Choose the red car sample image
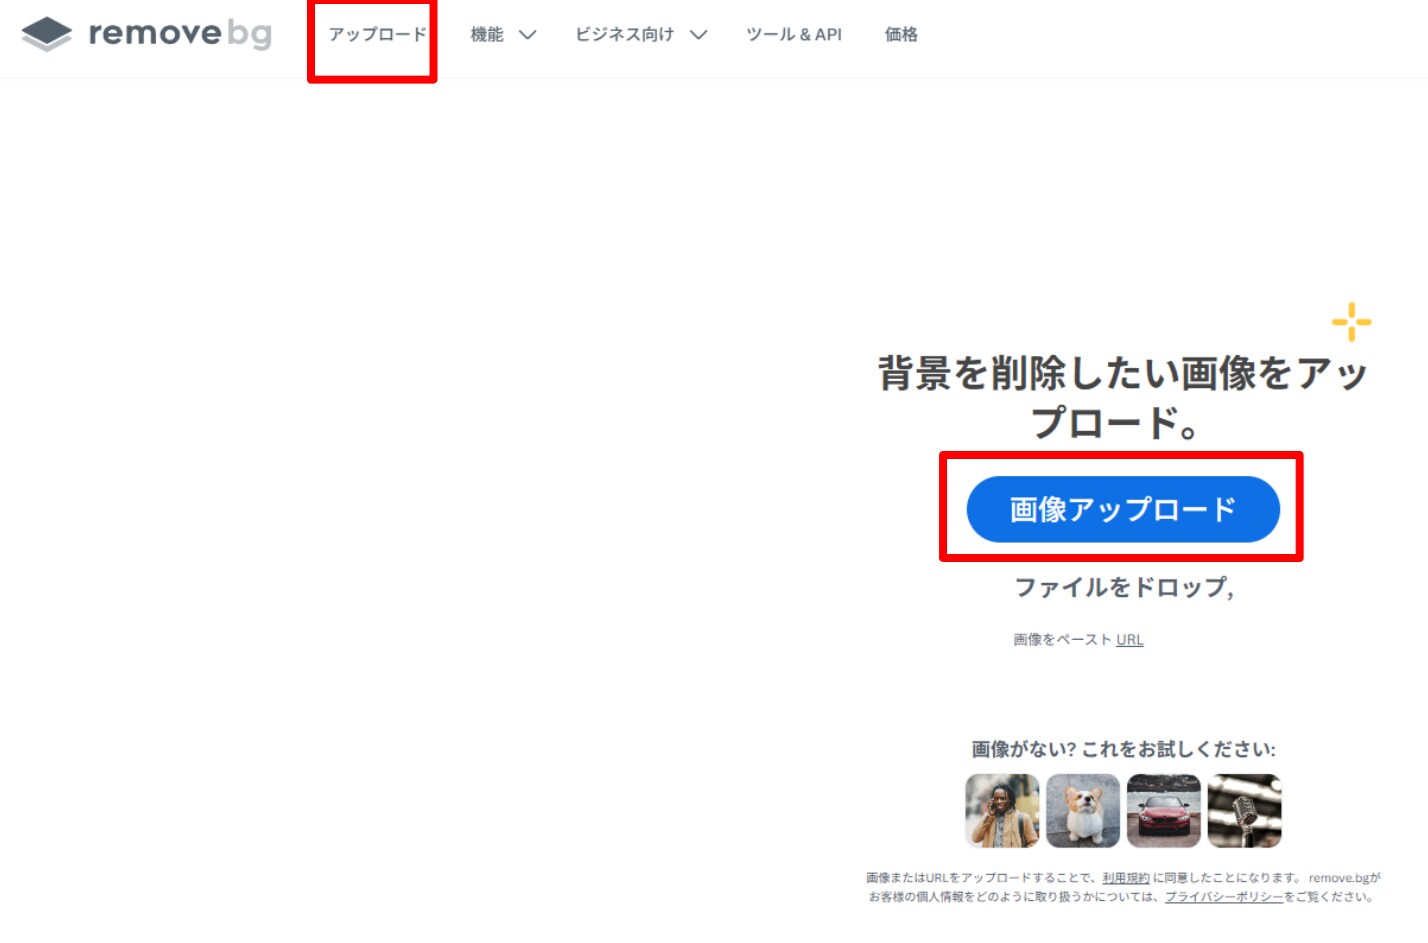The width and height of the screenshot is (1428, 943). click(x=1163, y=811)
